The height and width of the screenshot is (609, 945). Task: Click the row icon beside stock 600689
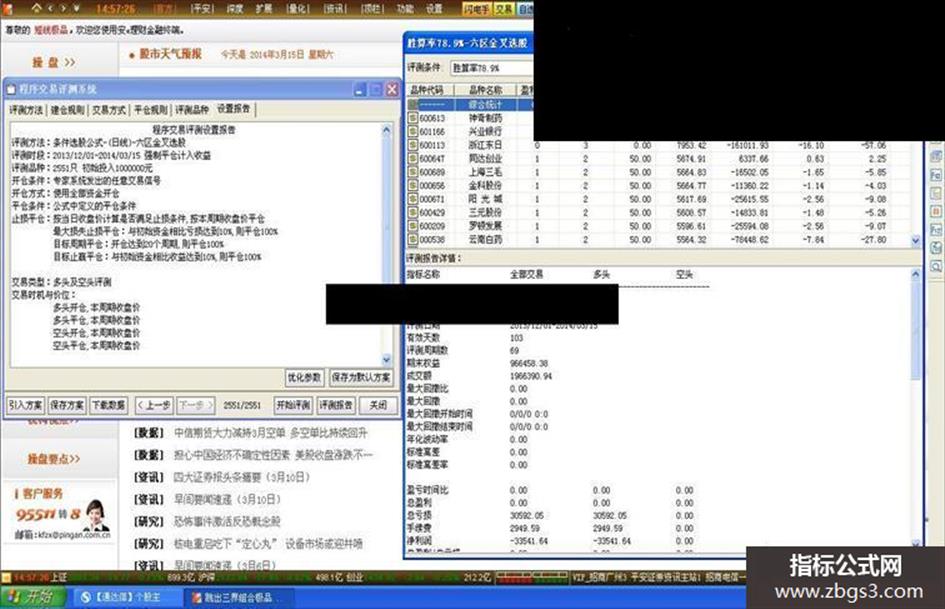(413, 172)
